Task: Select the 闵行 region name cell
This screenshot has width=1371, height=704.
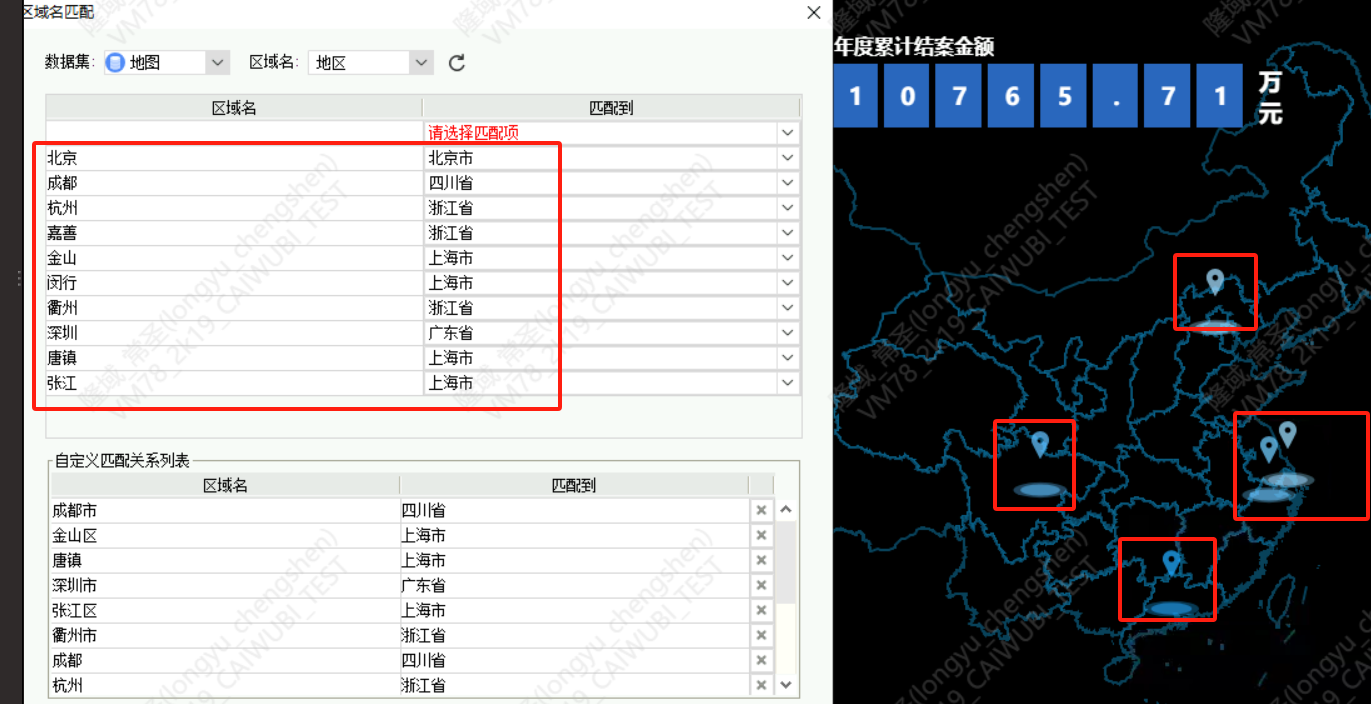Action: point(234,283)
